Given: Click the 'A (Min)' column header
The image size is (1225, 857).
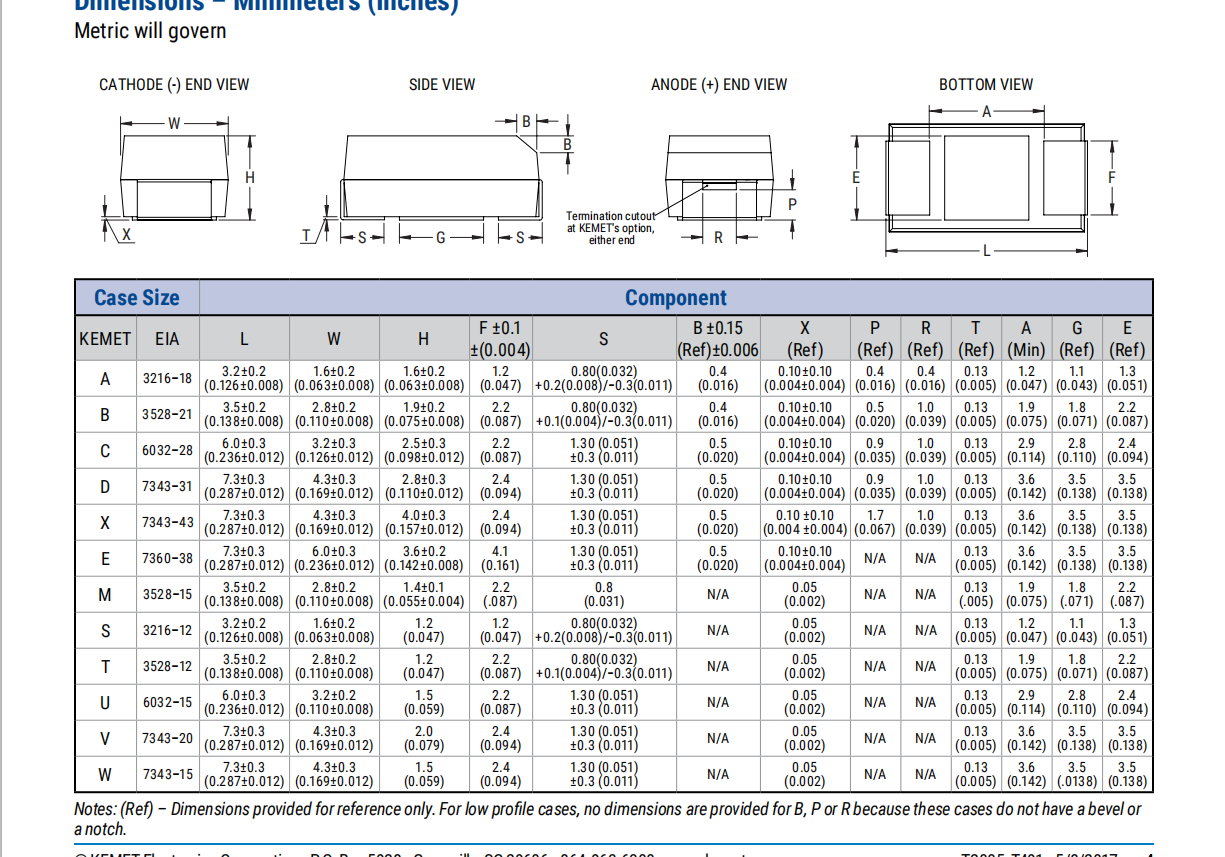Looking at the screenshot, I should coord(1026,339).
